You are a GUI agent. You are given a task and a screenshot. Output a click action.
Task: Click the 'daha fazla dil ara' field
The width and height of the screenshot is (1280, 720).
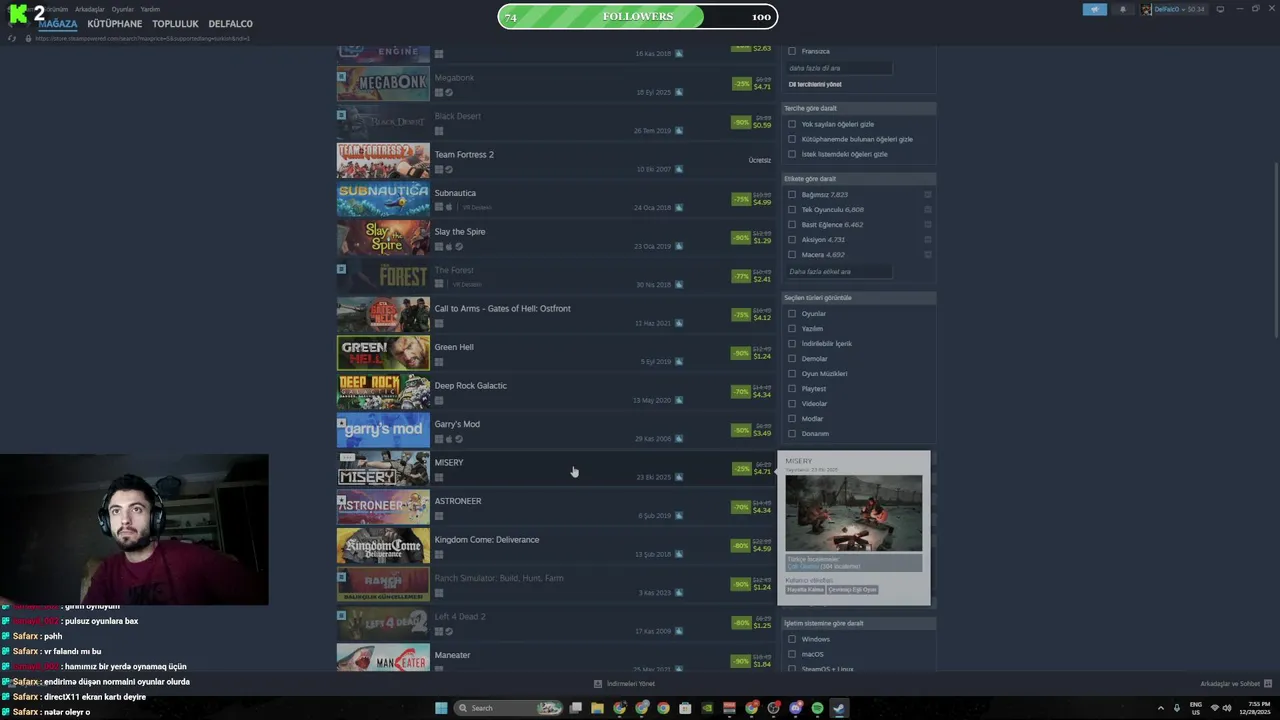tap(838, 68)
